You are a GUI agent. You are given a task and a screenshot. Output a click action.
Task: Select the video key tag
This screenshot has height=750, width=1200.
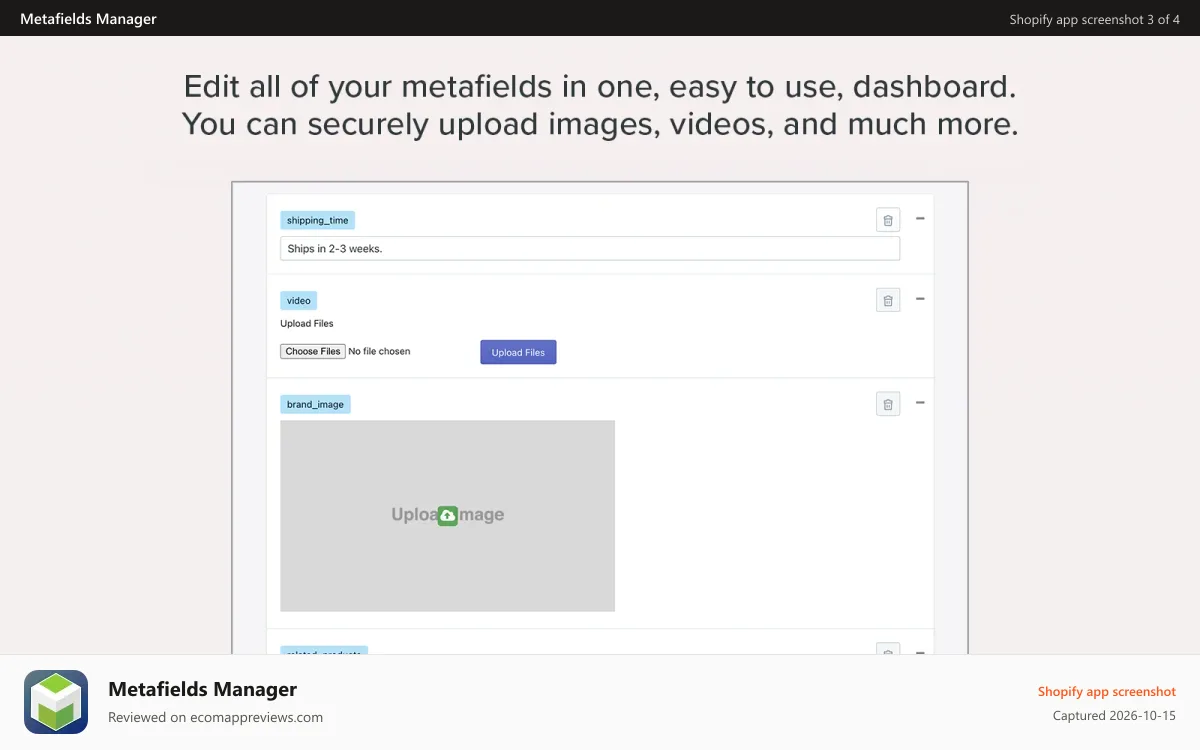click(x=298, y=300)
